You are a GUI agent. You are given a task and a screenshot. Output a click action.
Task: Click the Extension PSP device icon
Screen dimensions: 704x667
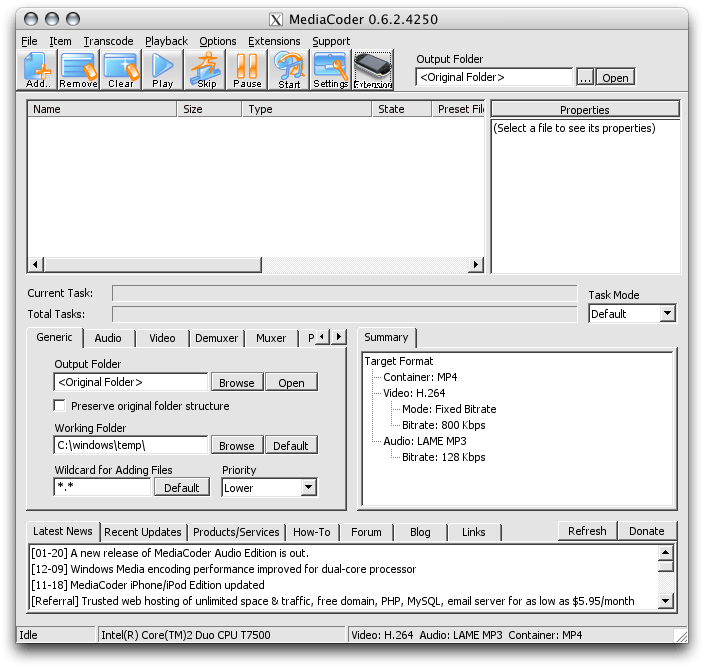[x=373, y=70]
